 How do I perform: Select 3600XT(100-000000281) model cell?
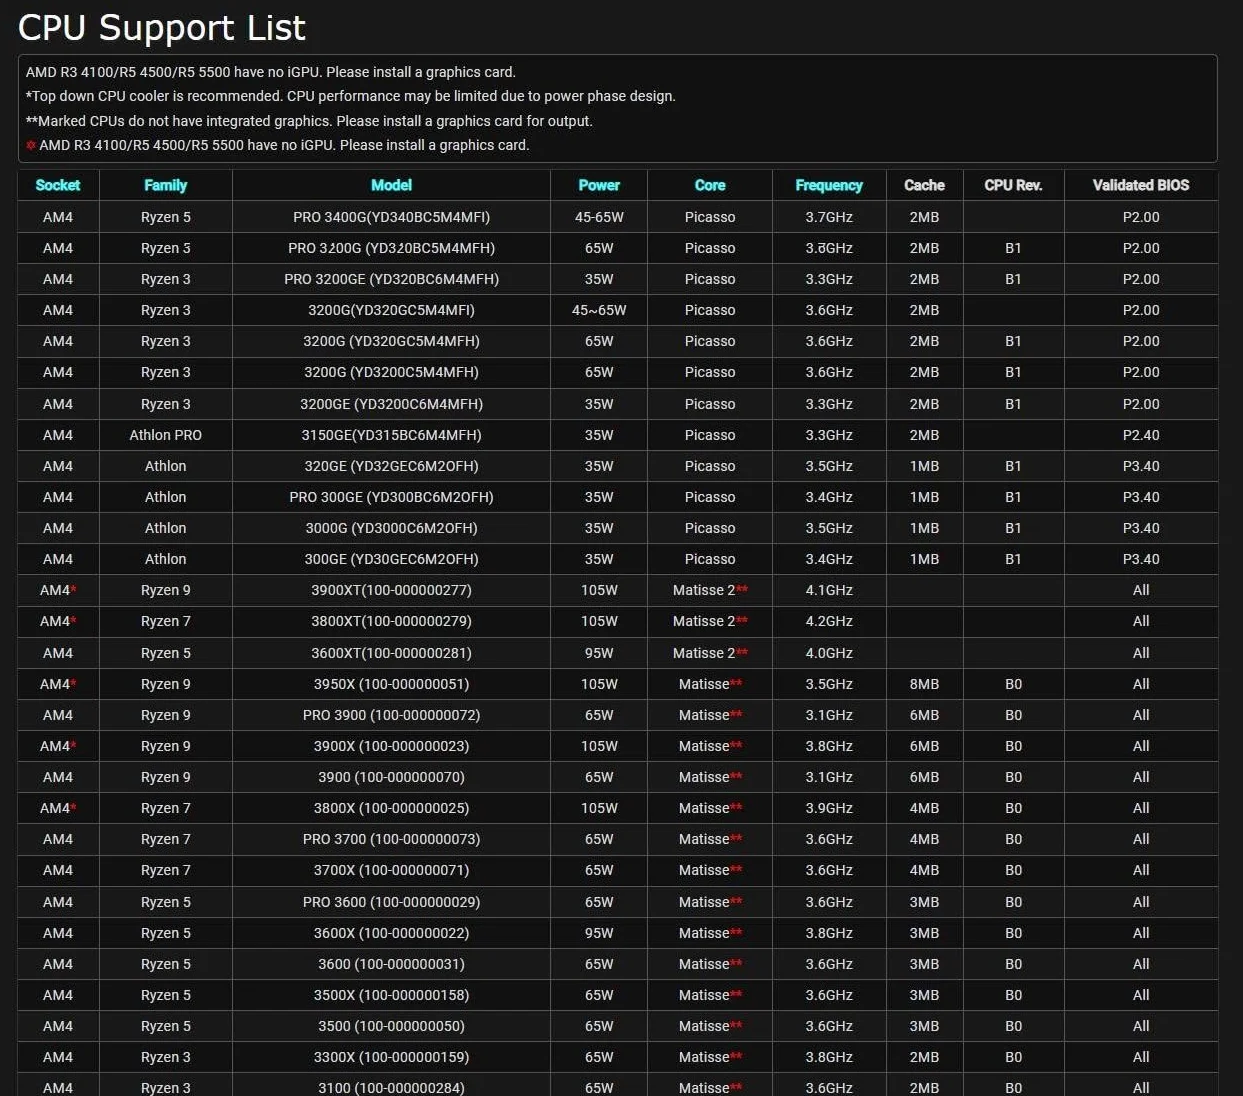click(391, 653)
